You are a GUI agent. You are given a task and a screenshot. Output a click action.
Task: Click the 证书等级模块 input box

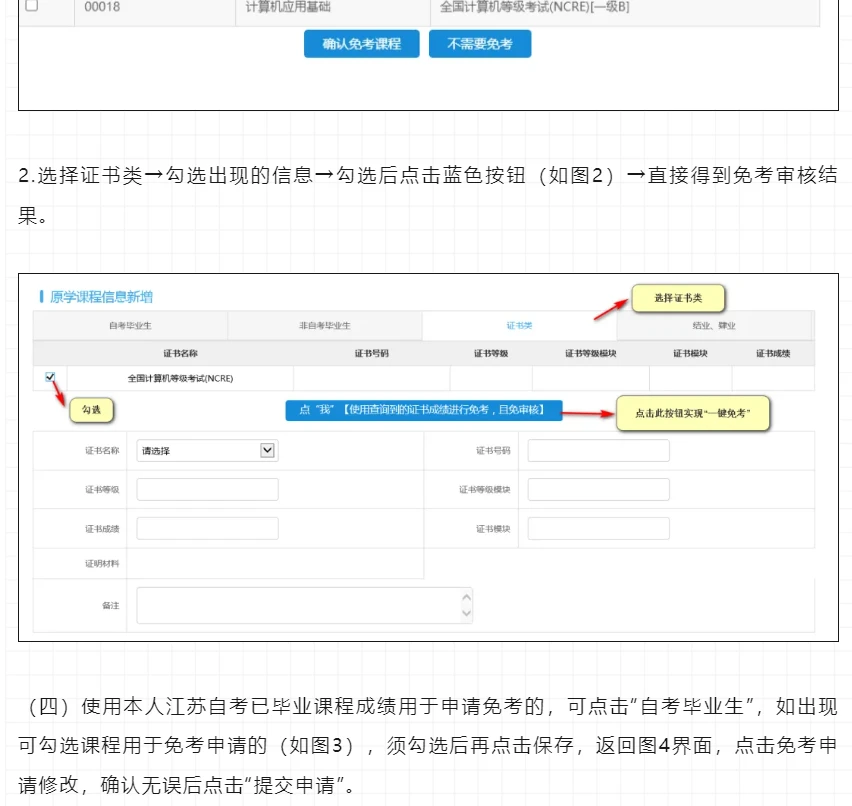[x=598, y=489]
